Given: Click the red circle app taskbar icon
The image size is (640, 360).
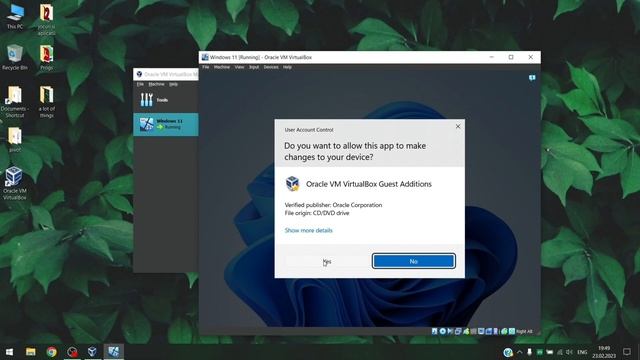Looking at the screenshot, I should [72, 352].
